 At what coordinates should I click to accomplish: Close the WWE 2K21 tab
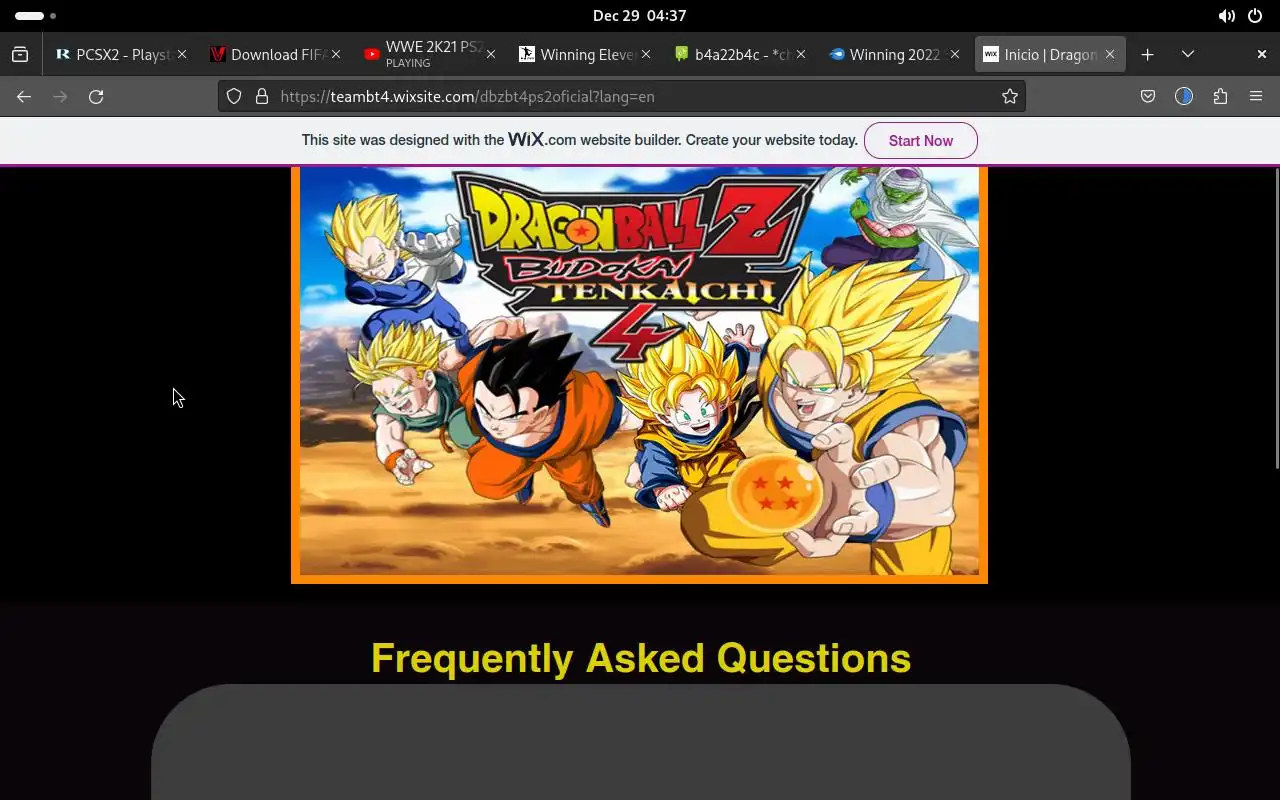491,55
